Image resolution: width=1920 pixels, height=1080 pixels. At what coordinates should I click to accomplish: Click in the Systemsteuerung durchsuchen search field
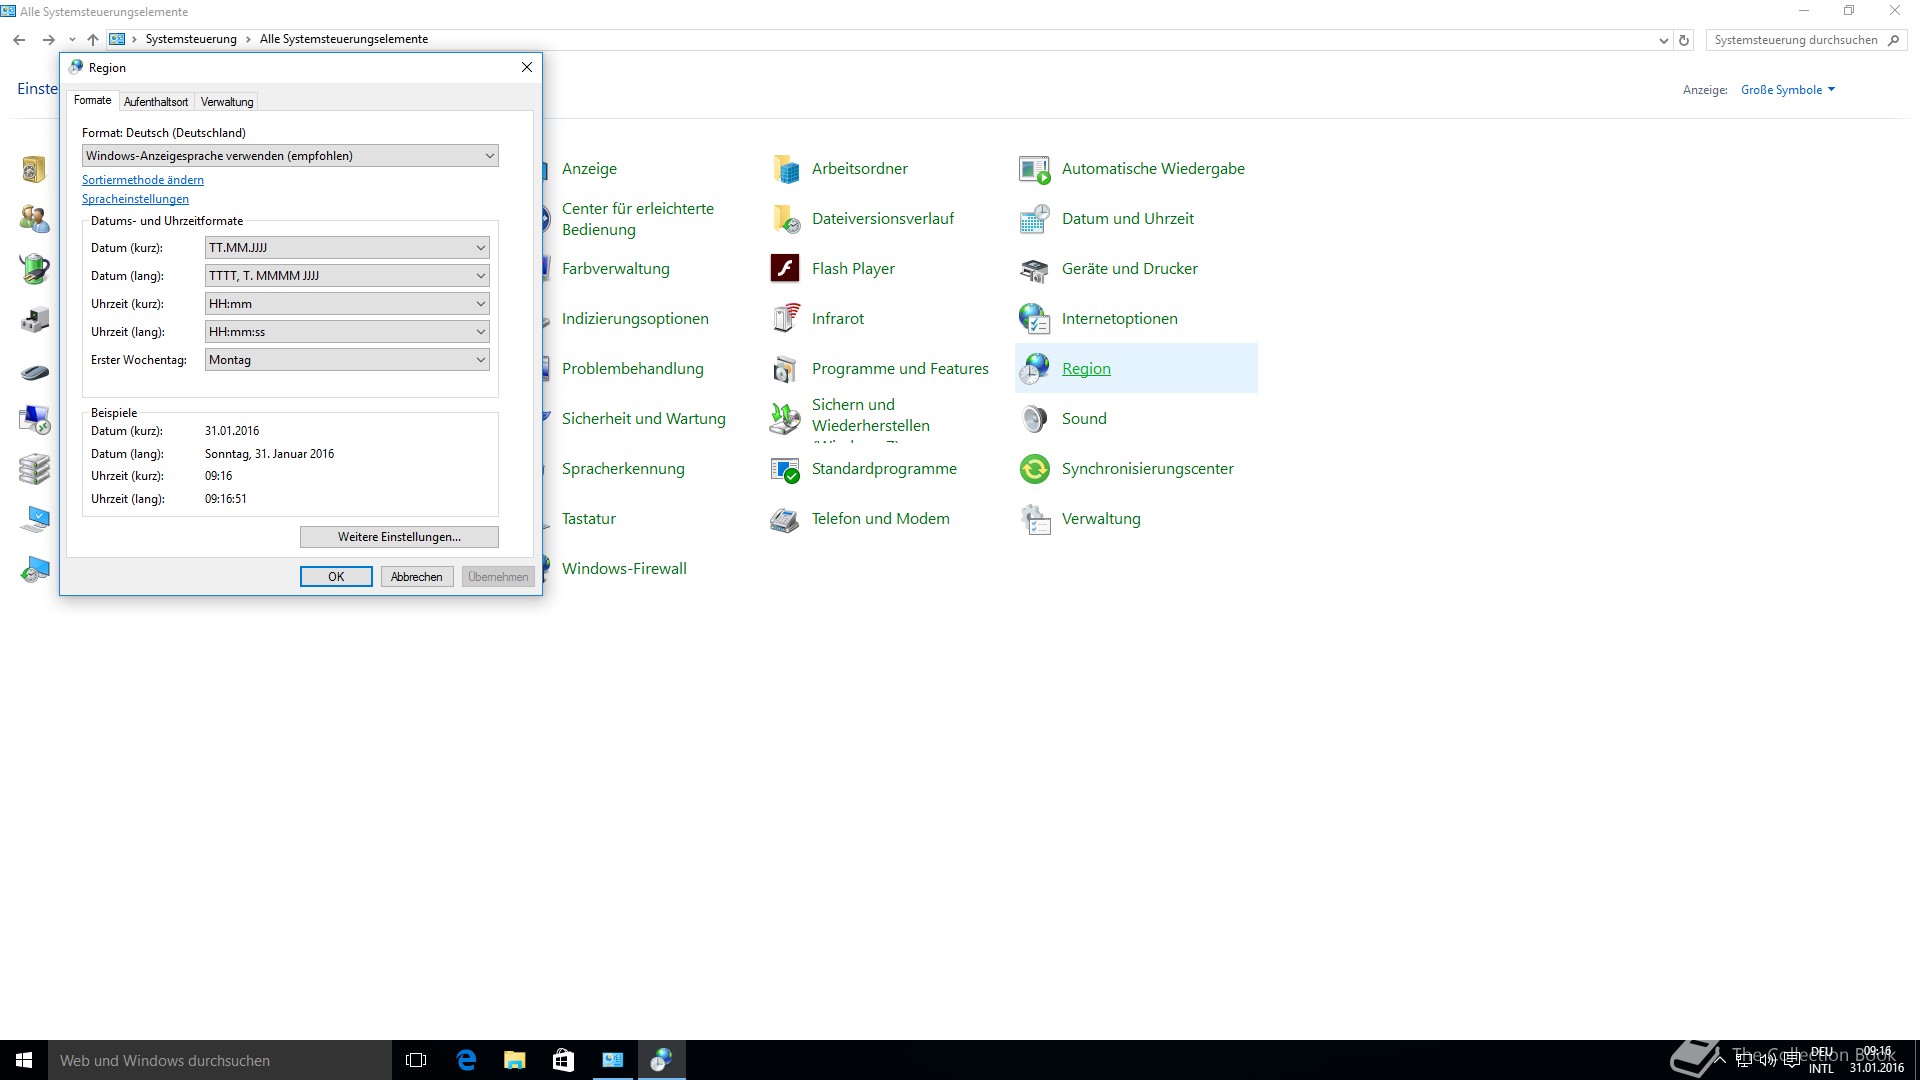point(1795,40)
